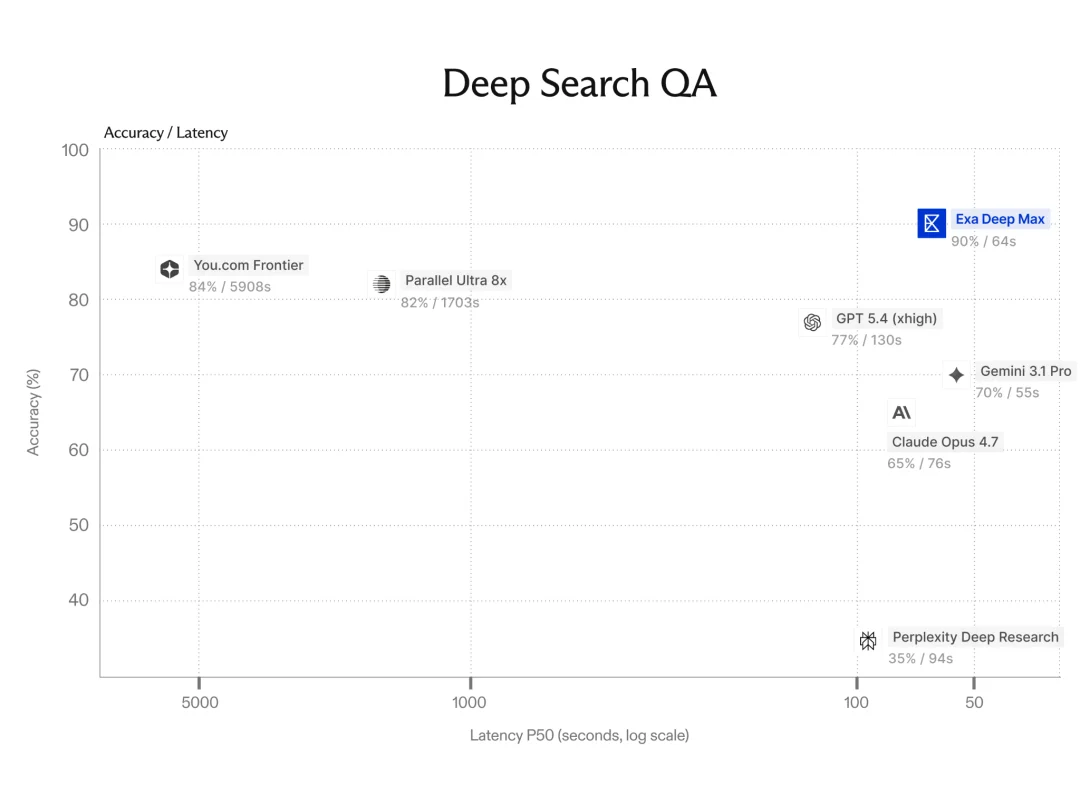This screenshot has height=796, width=1080.
Task: Click the 82% / 1703s value text
Action: (x=440, y=303)
